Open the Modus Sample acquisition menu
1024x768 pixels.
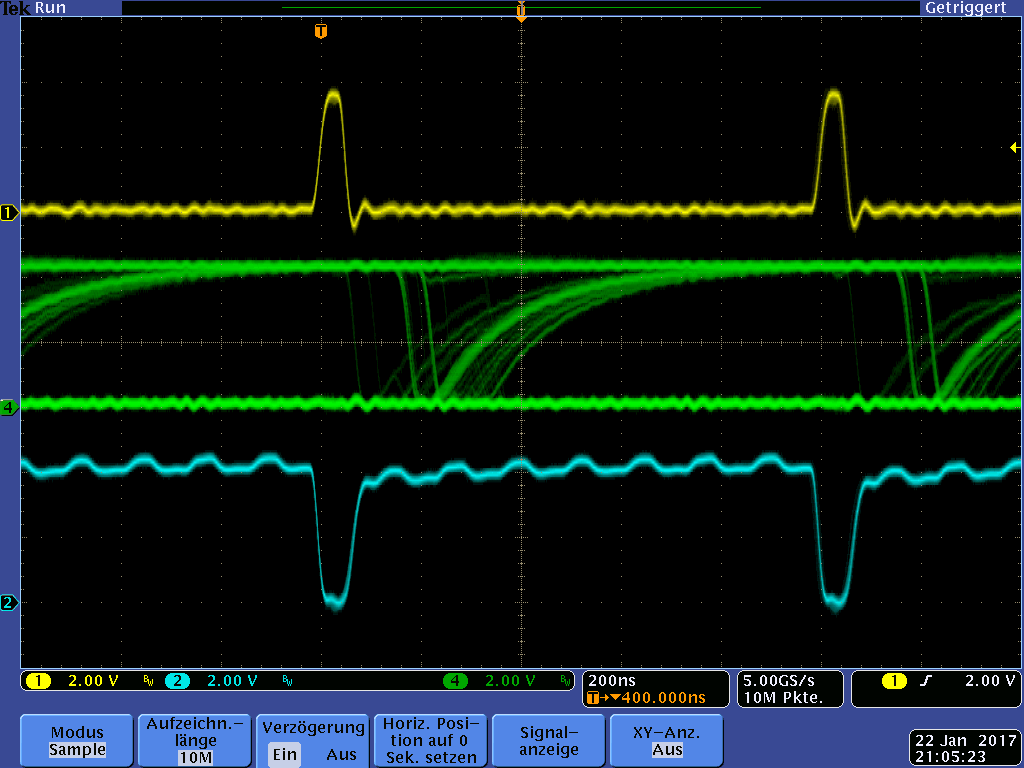coord(77,740)
